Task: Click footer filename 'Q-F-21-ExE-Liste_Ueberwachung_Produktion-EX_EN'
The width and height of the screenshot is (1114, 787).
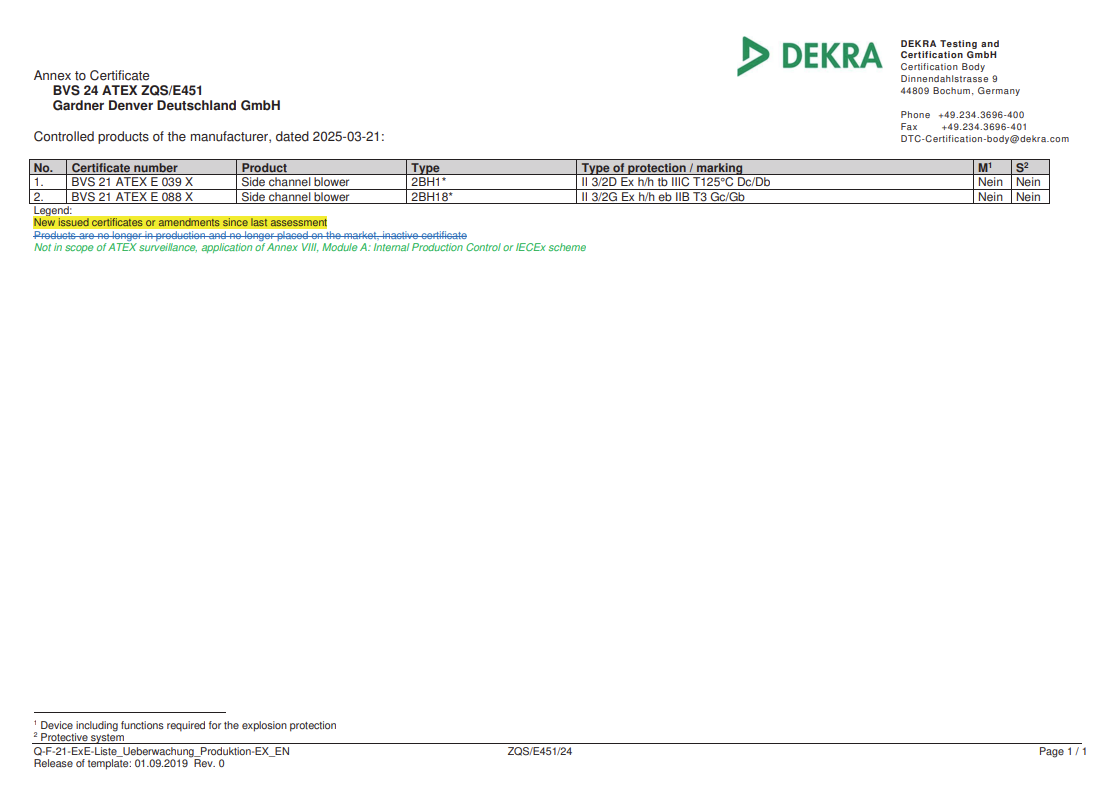Action: [161, 752]
